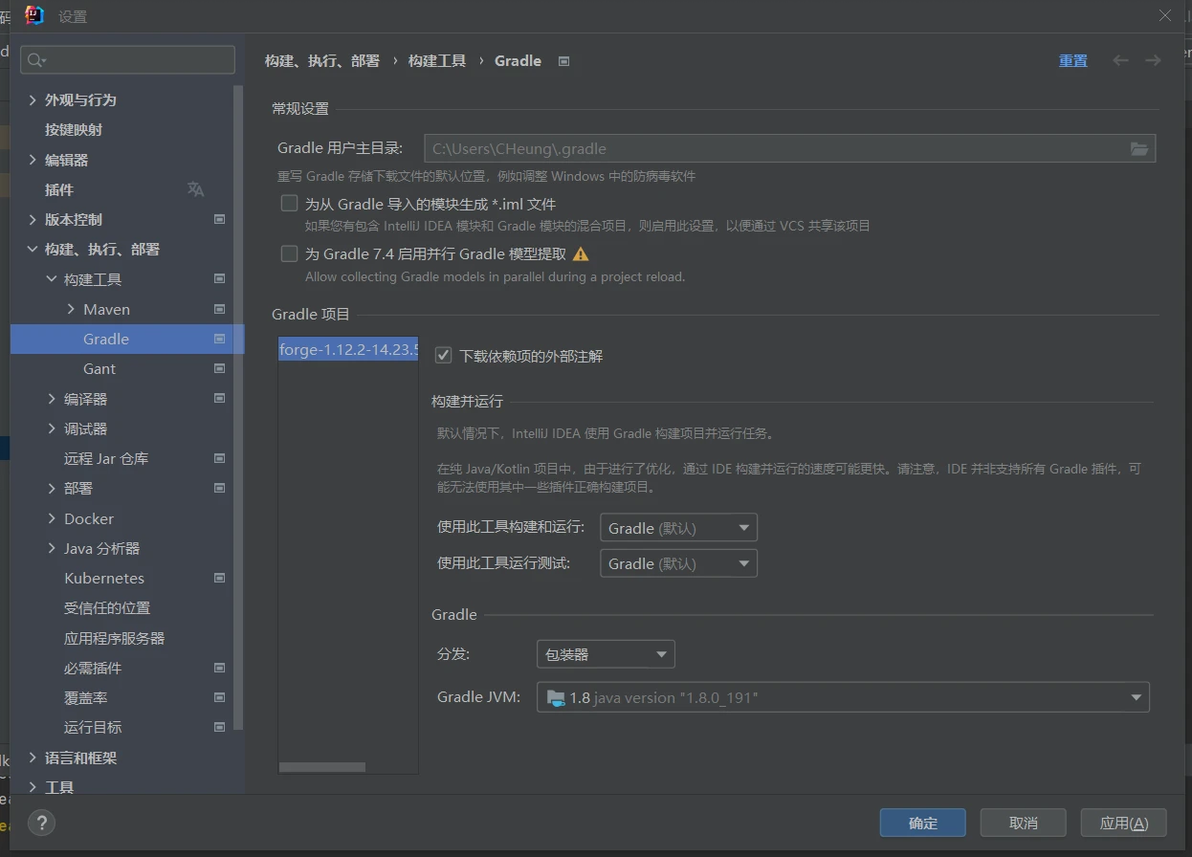1192x857 pixels.
Task: Open 使用此工具运行测试 dropdown
Action: pyautogui.click(x=678, y=563)
